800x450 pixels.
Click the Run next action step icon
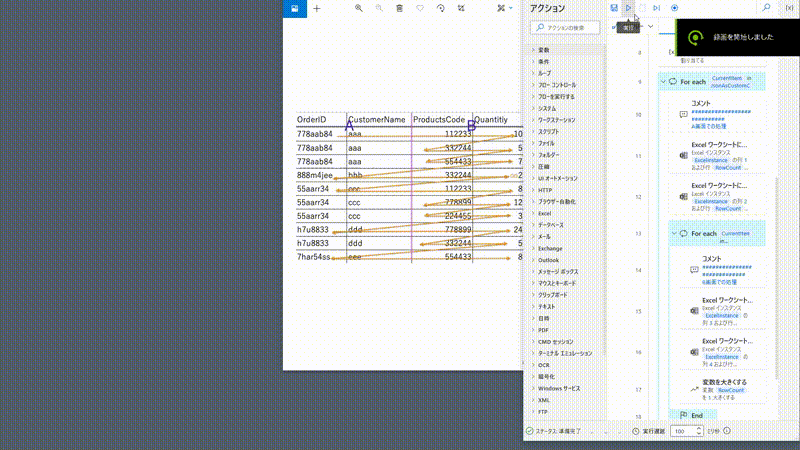click(657, 8)
